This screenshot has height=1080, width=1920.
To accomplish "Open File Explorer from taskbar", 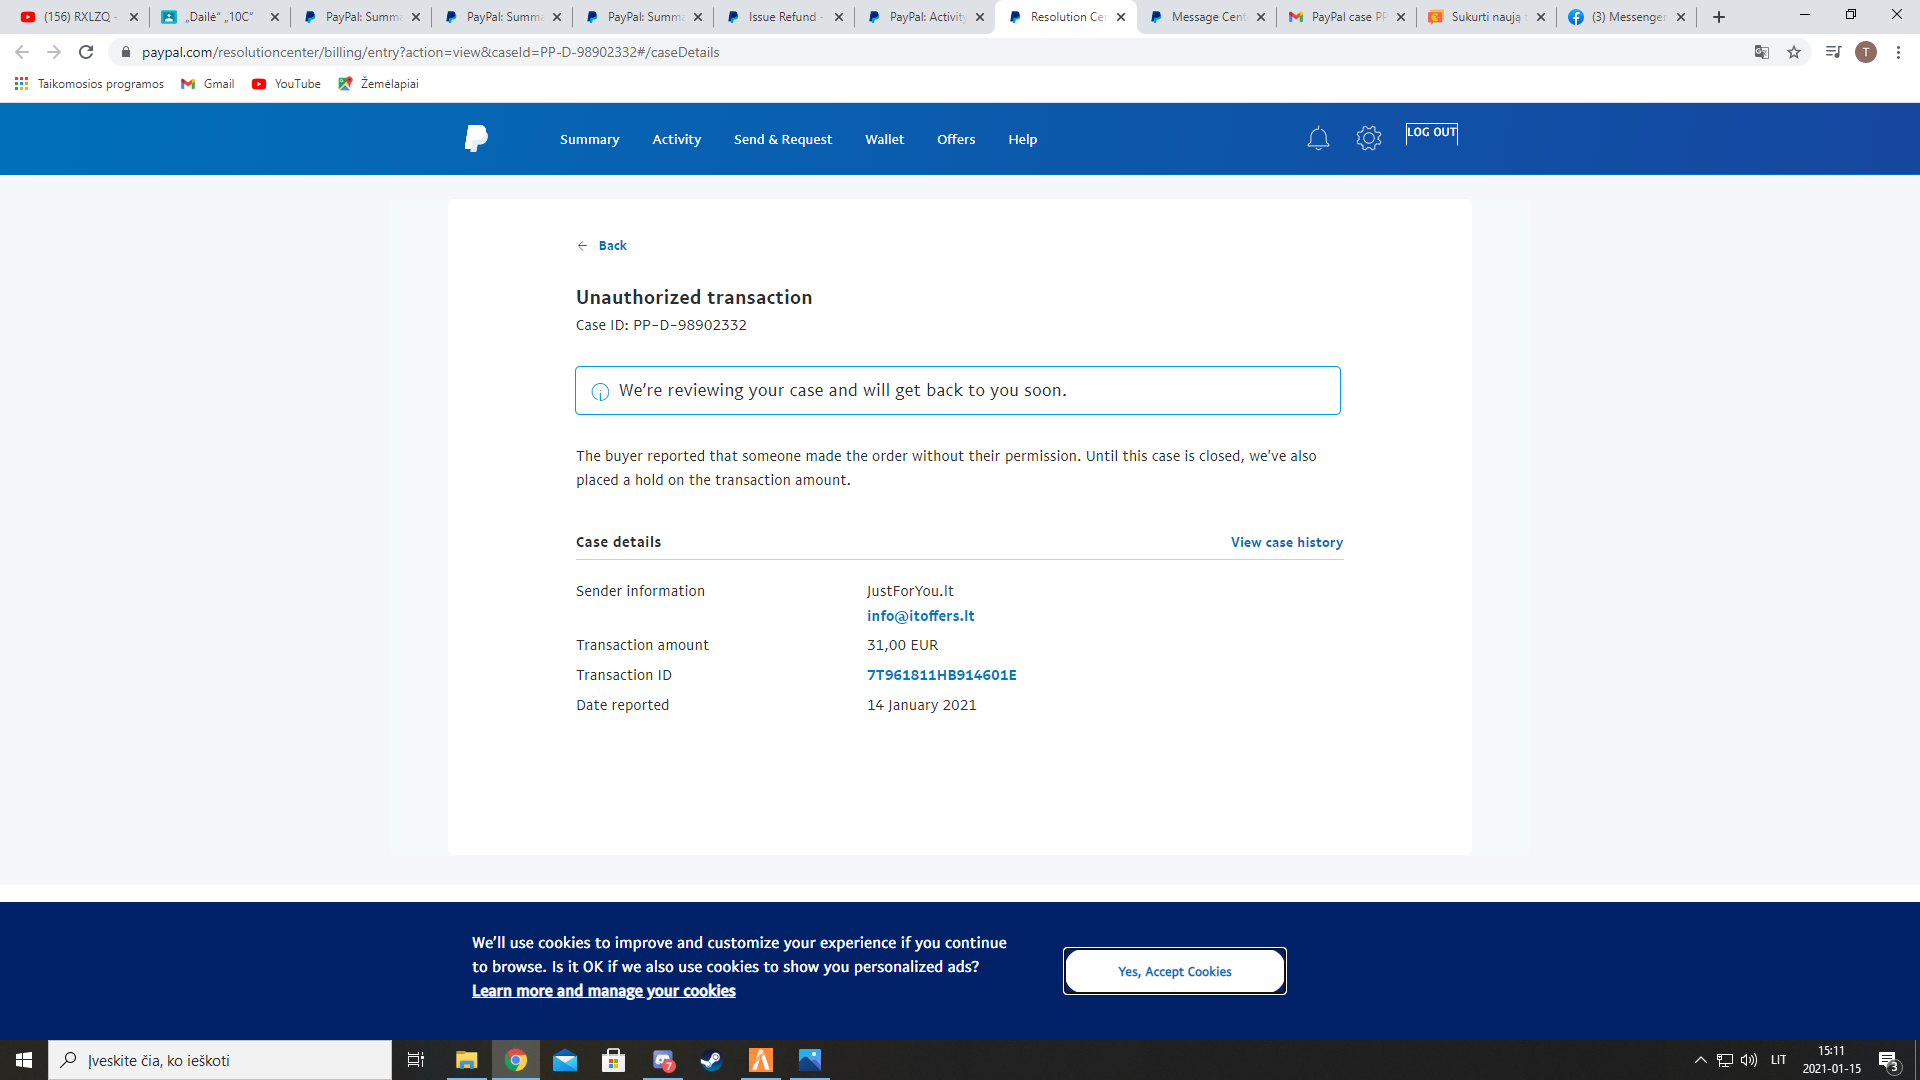I will [x=467, y=1060].
